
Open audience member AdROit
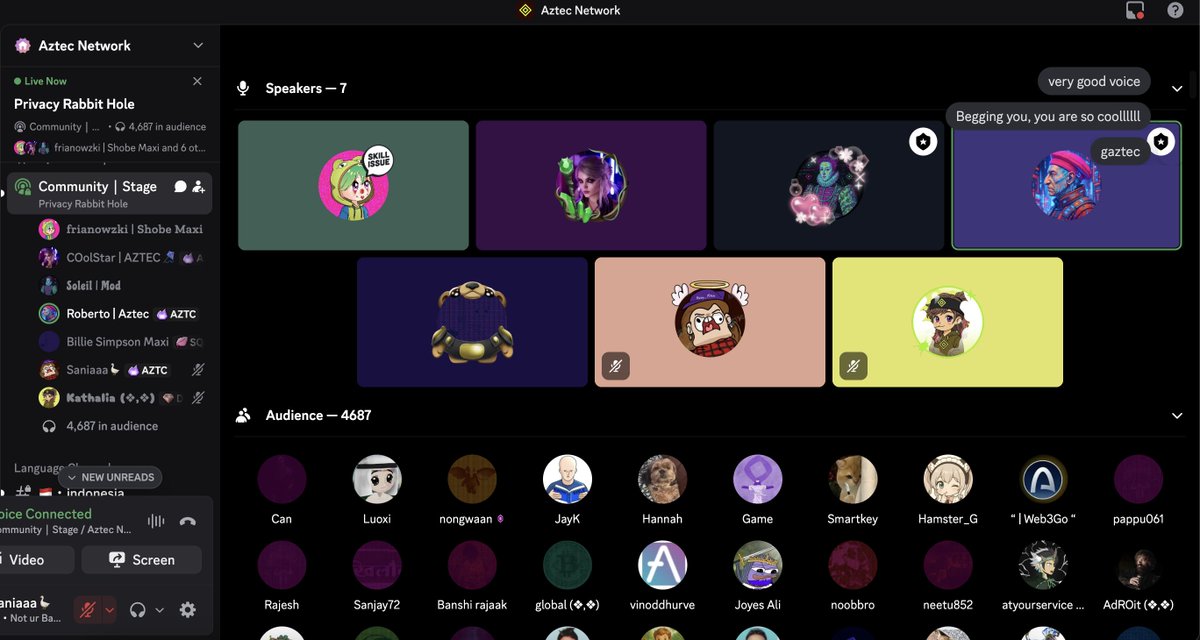1138,576
